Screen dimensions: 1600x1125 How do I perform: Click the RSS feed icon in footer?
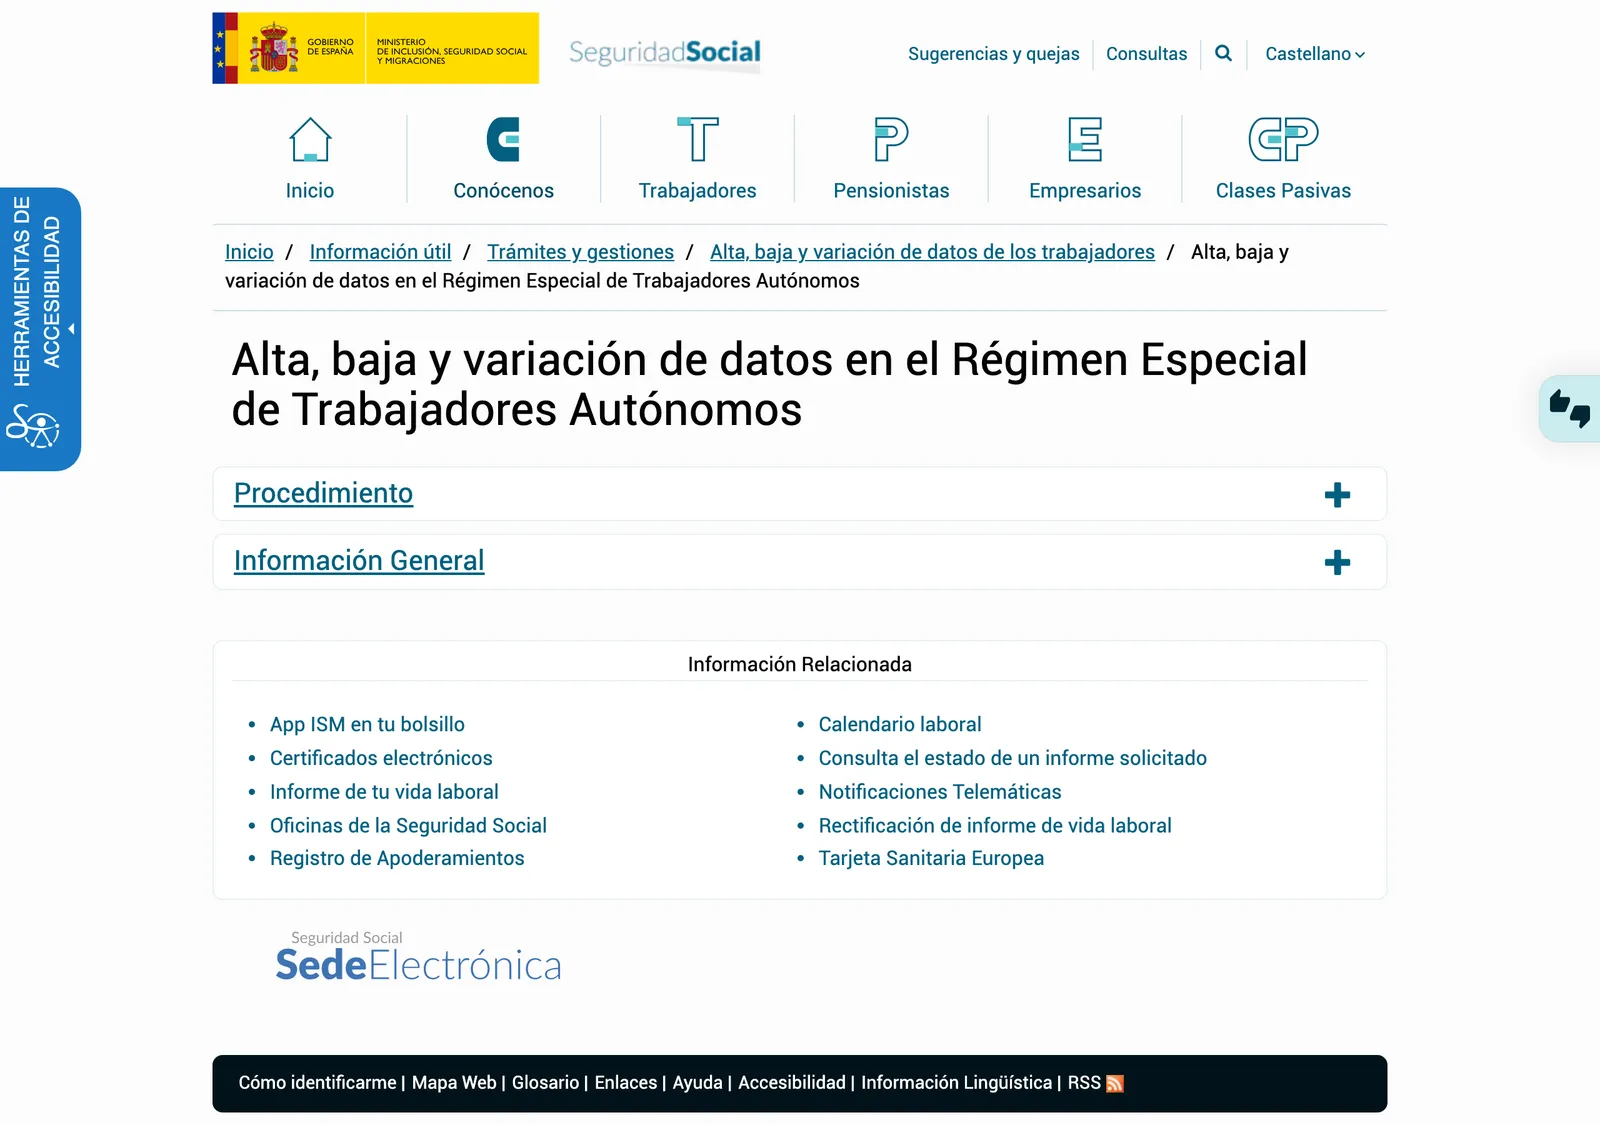(x=1115, y=1084)
